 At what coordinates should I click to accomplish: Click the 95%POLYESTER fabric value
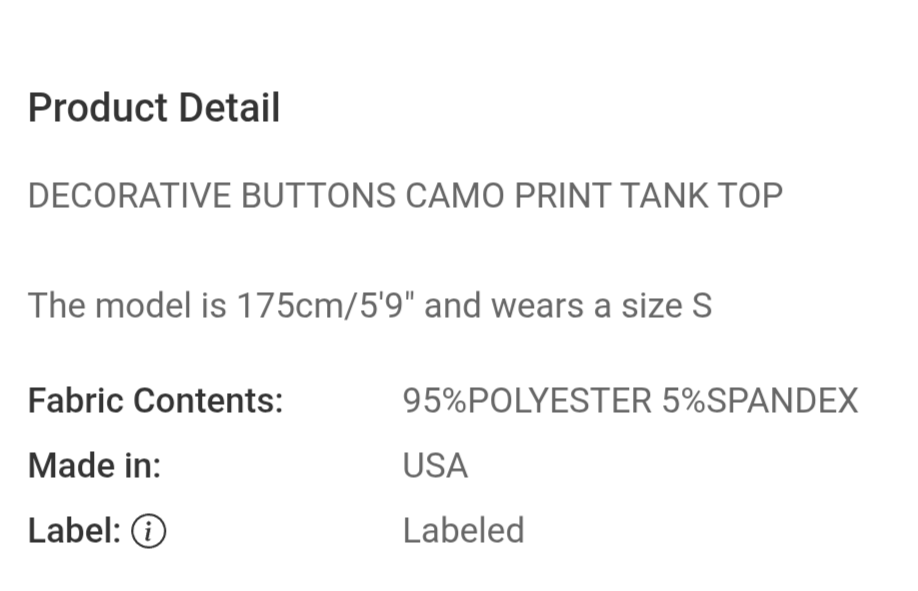(527, 401)
